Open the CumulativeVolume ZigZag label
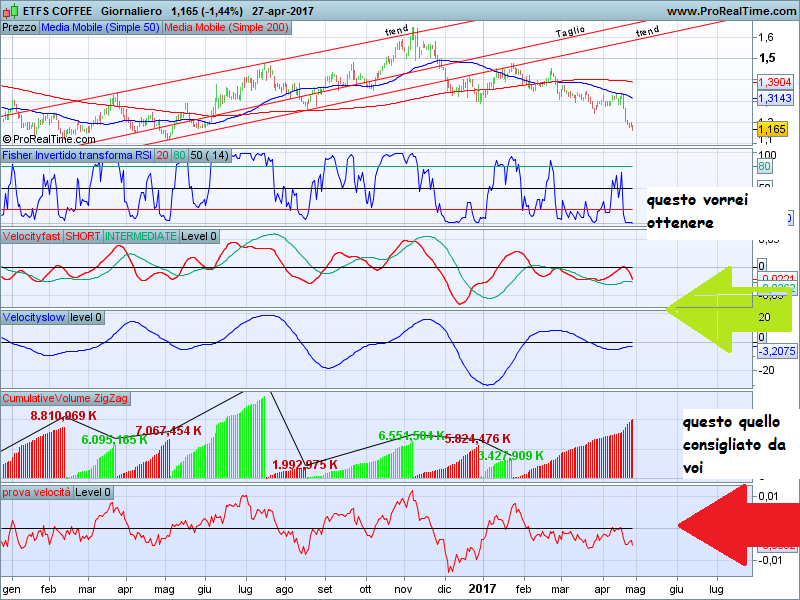This screenshot has width=800, height=600. coord(65,398)
